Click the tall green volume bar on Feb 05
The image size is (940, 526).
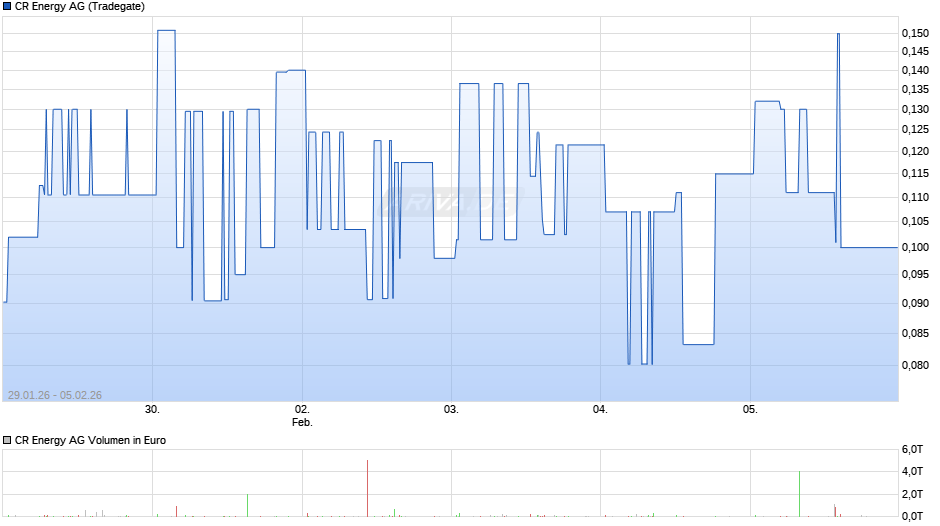pyautogui.click(x=799, y=494)
